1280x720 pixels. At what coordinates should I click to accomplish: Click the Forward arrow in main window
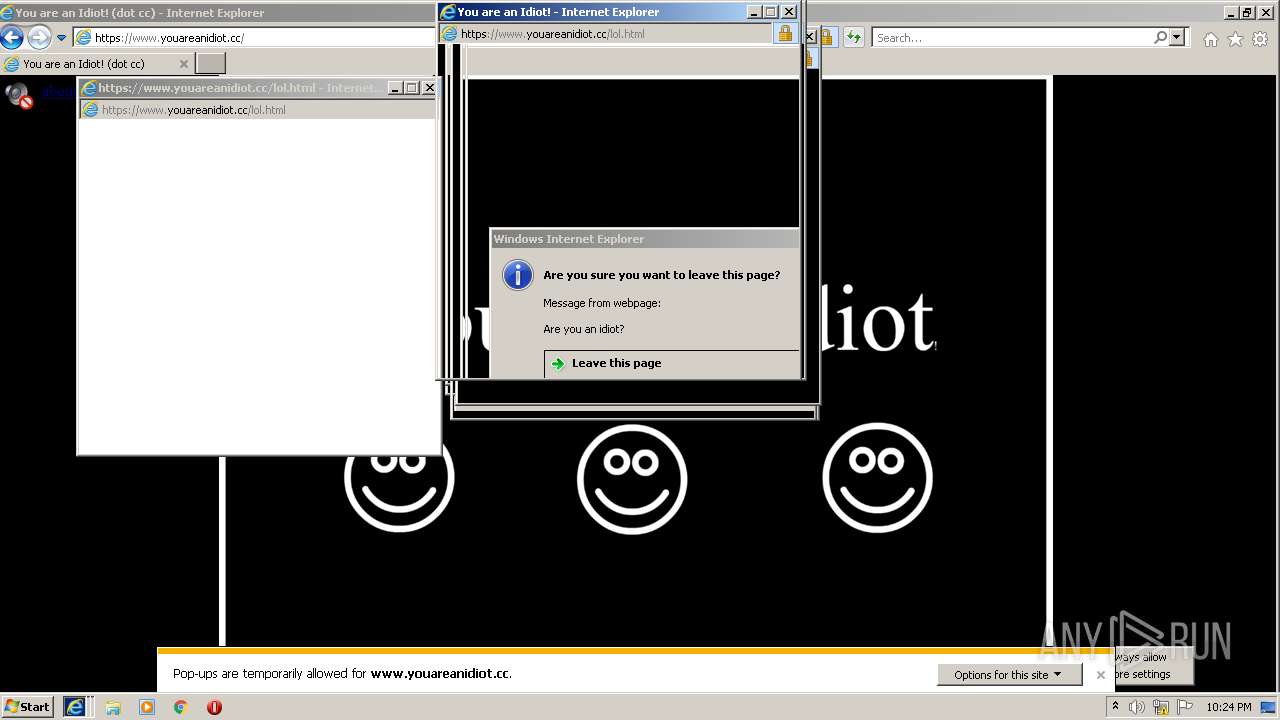[x=39, y=38]
